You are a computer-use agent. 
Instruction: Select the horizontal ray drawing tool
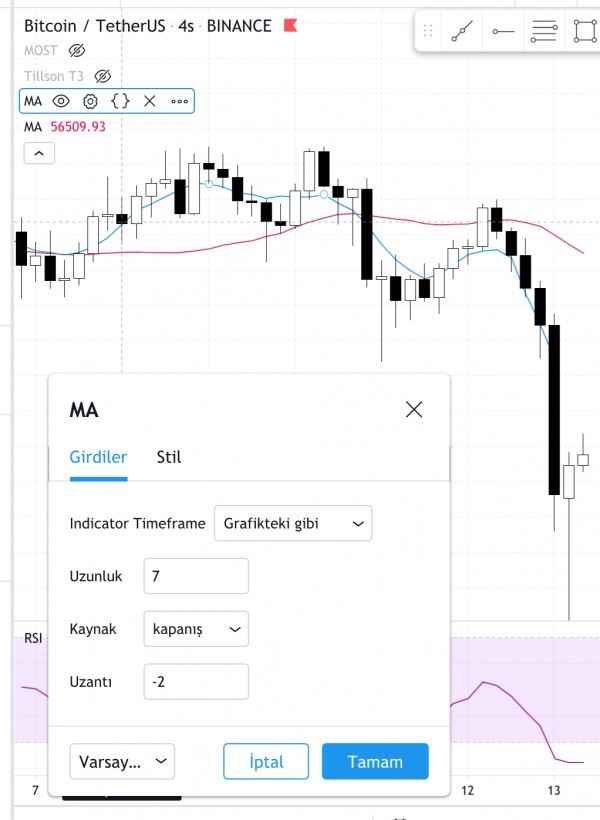[x=503, y=31]
